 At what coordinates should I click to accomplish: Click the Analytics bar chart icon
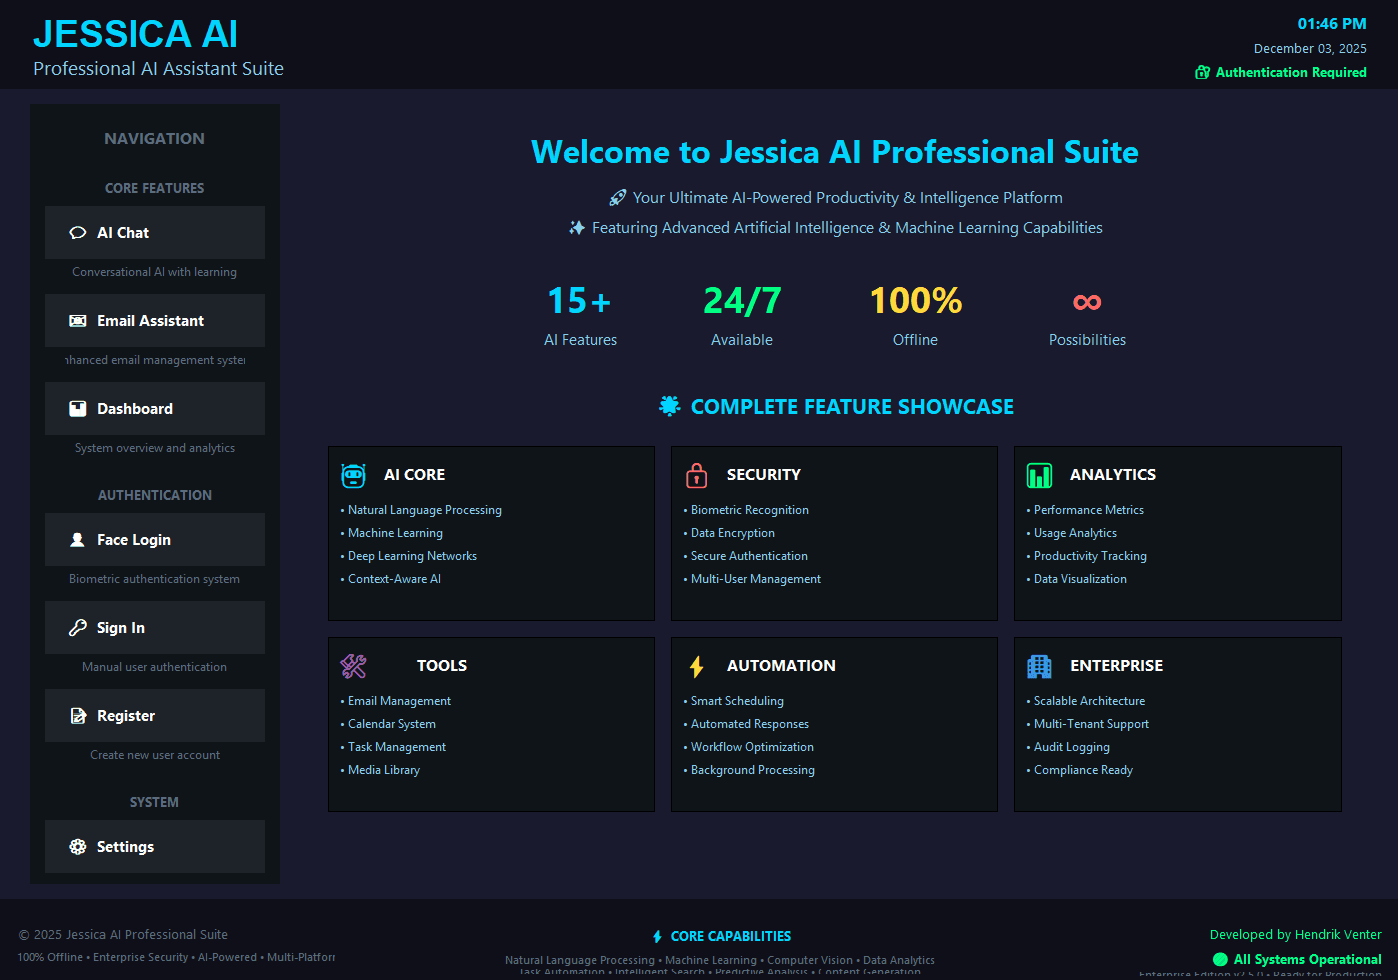pyautogui.click(x=1040, y=475)
